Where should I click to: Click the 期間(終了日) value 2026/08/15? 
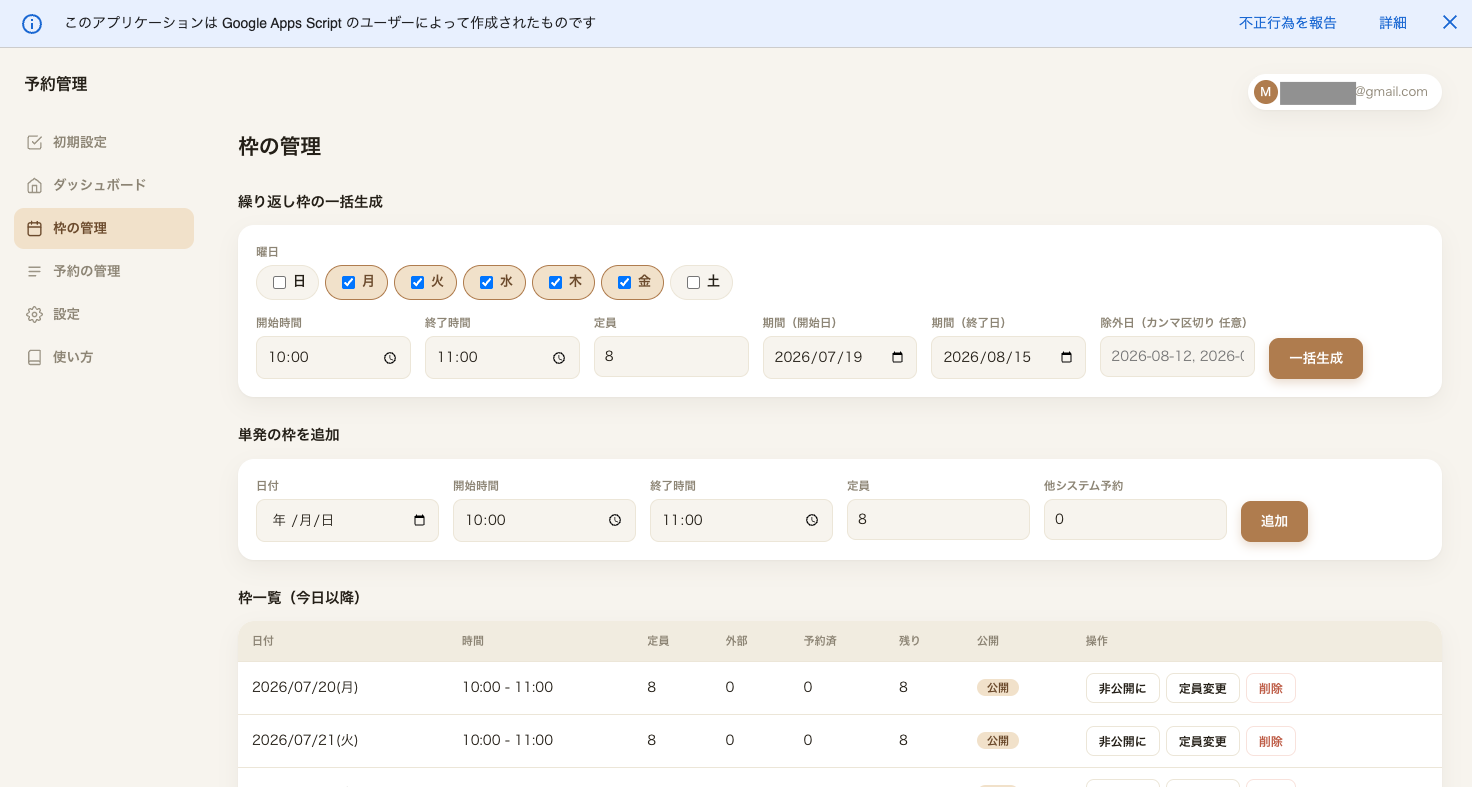[987, 357]
